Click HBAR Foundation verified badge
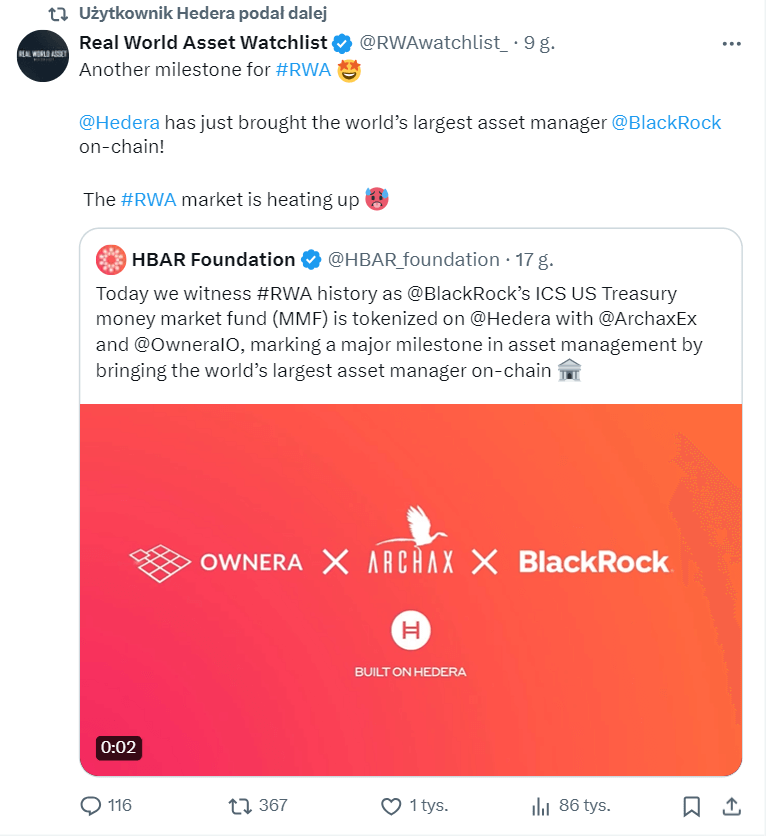This screenshot has height=836, width=771. coord(311,260)
